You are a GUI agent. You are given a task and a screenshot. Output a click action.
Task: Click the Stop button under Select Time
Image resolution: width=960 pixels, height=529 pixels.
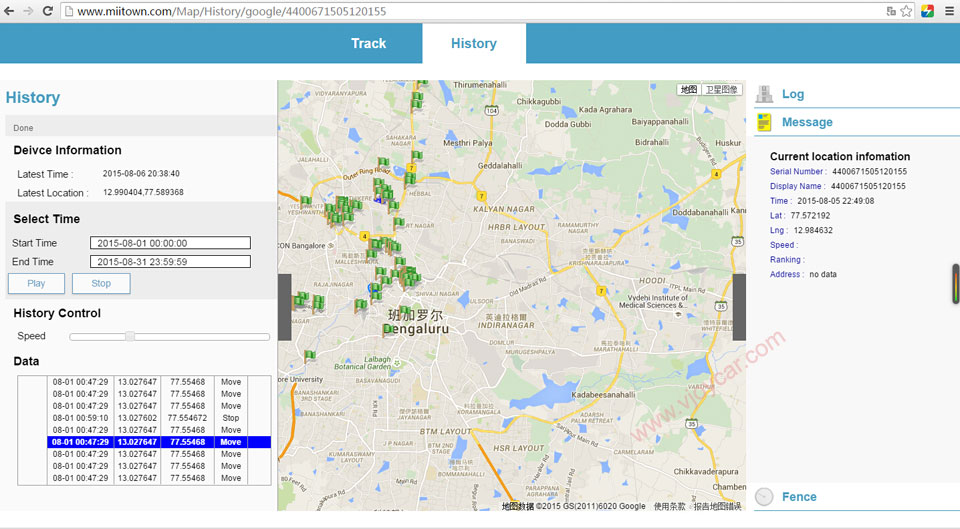point(101,283)
